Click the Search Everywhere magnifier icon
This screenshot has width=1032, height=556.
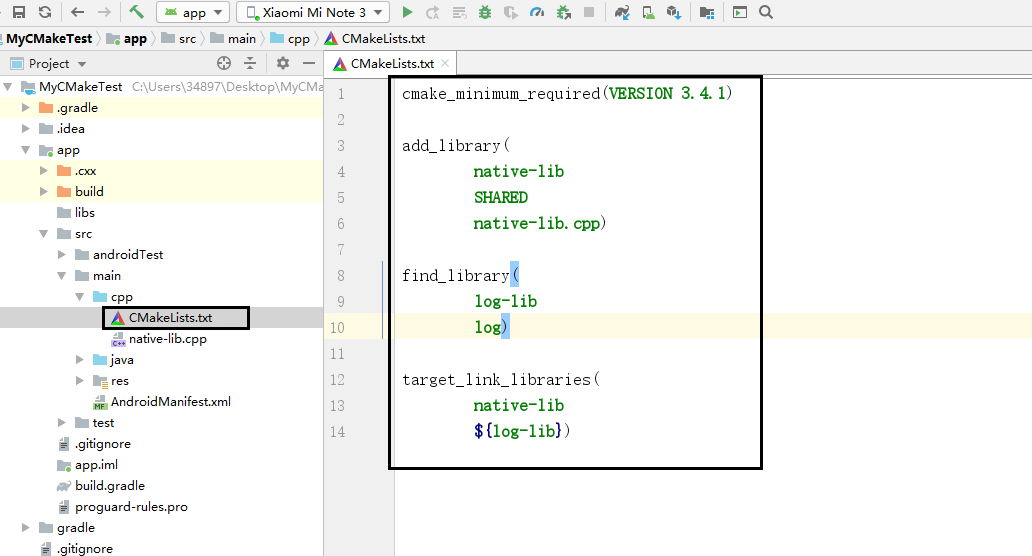pos(765,12)
